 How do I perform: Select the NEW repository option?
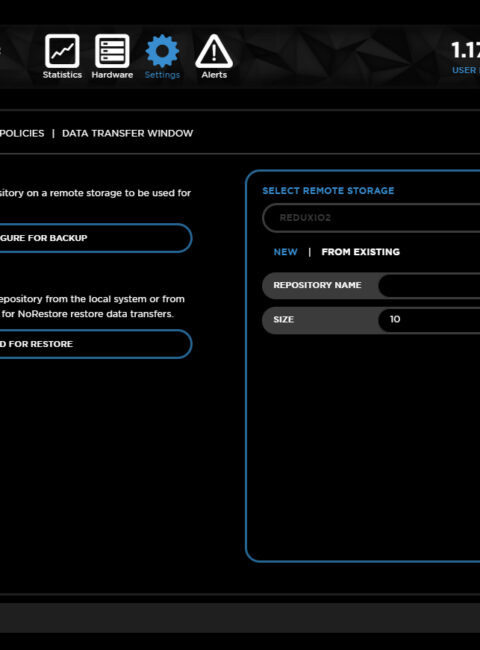pos(286,252)
